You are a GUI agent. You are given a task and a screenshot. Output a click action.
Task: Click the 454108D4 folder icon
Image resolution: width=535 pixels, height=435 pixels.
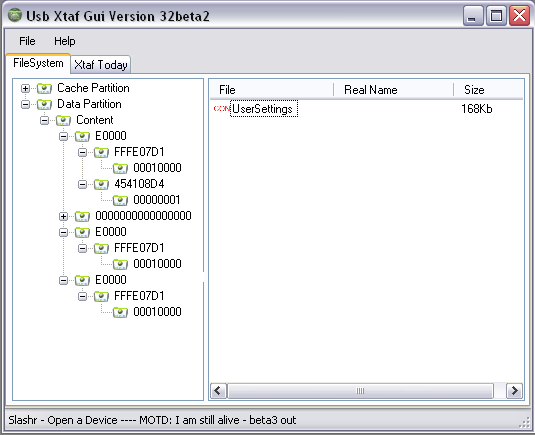click(101, 184)
